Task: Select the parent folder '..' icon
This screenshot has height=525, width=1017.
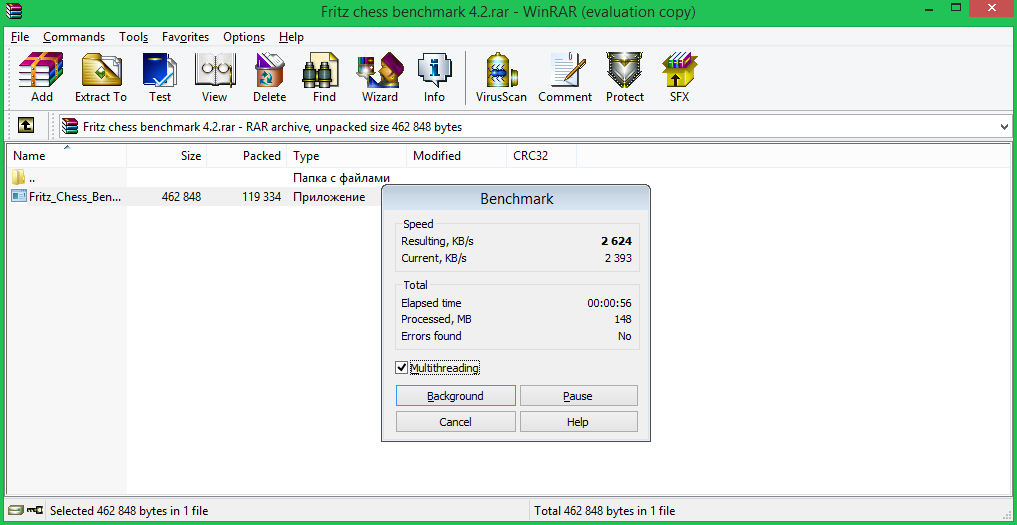Action: [19, 177]
